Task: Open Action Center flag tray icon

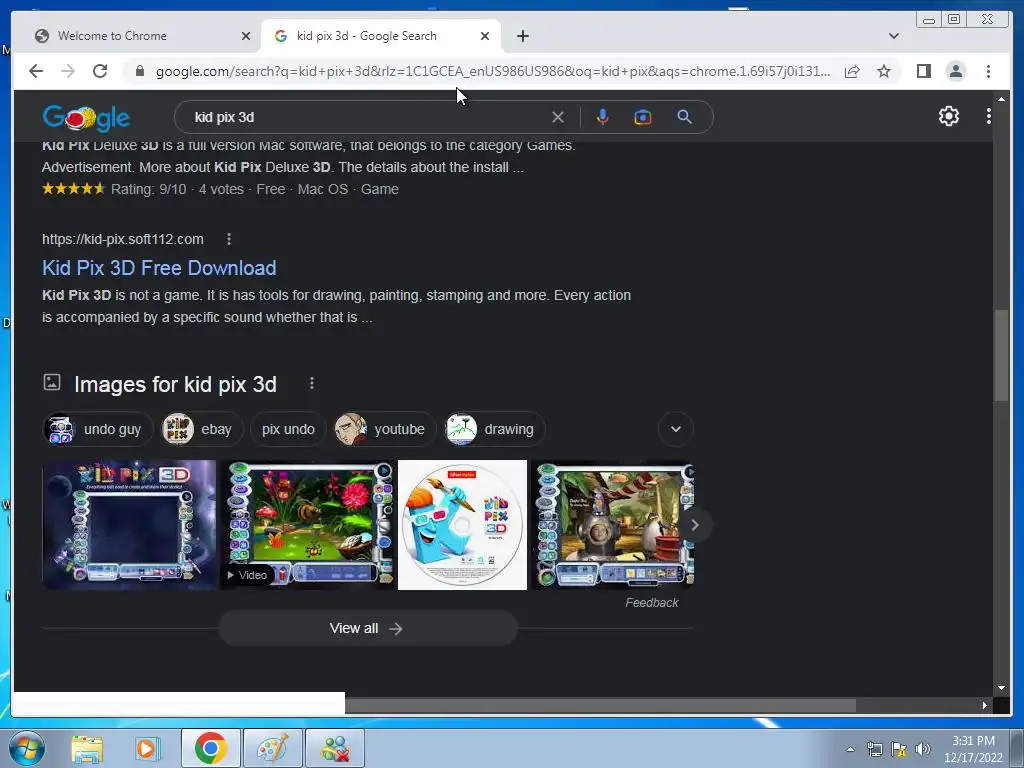Action: [x=899, y=749]
